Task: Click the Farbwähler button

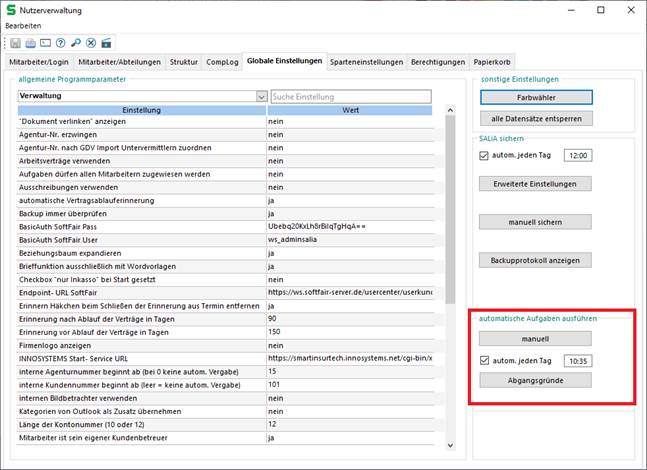Action: point(536,97)
